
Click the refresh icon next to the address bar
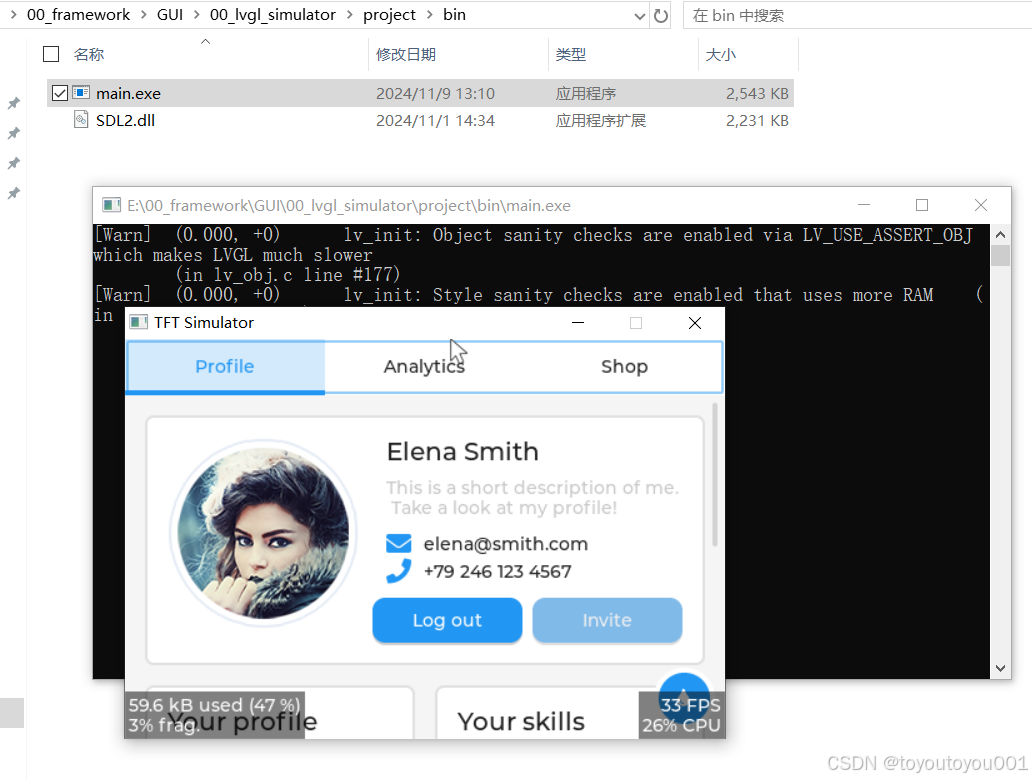click(661, 15)
